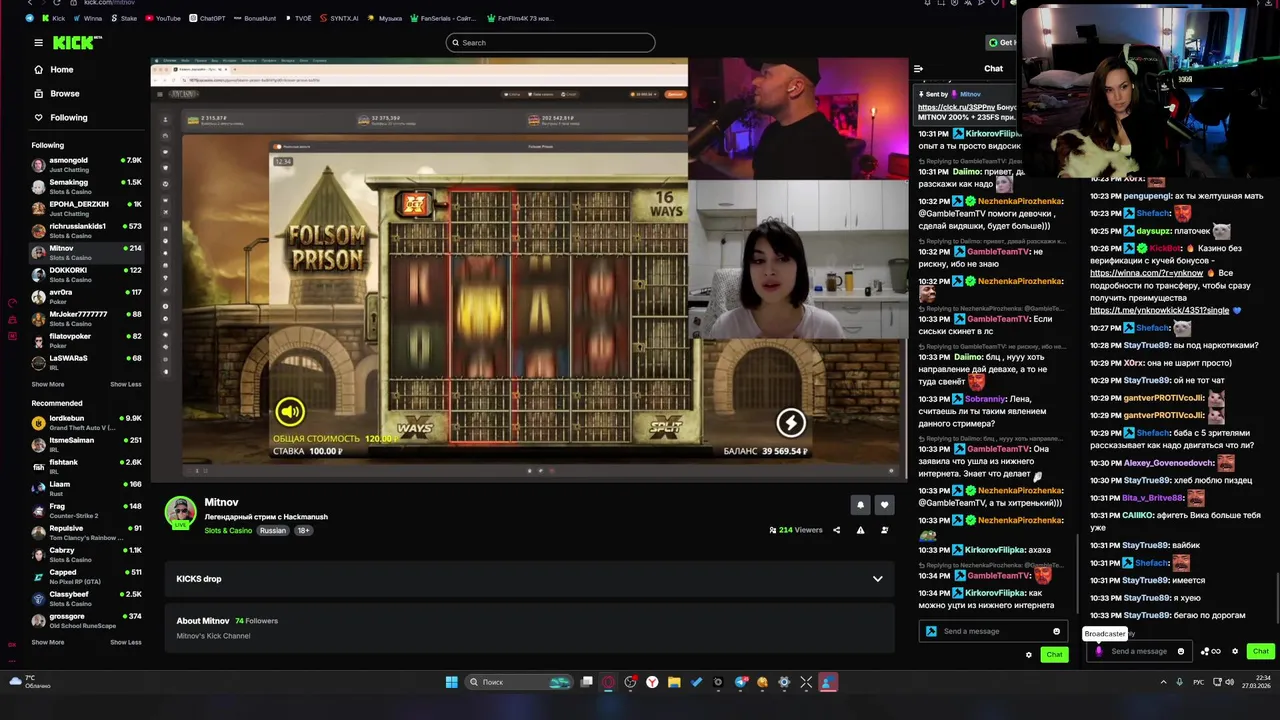The width and height of the screenshot is (1280, 720).
Task: Click the lightning turbo button in slot game
Action: pos(791,423)
